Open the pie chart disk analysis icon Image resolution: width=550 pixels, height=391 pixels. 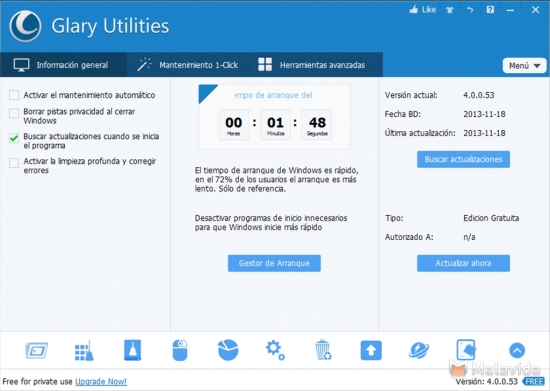(x=228, y=350)
